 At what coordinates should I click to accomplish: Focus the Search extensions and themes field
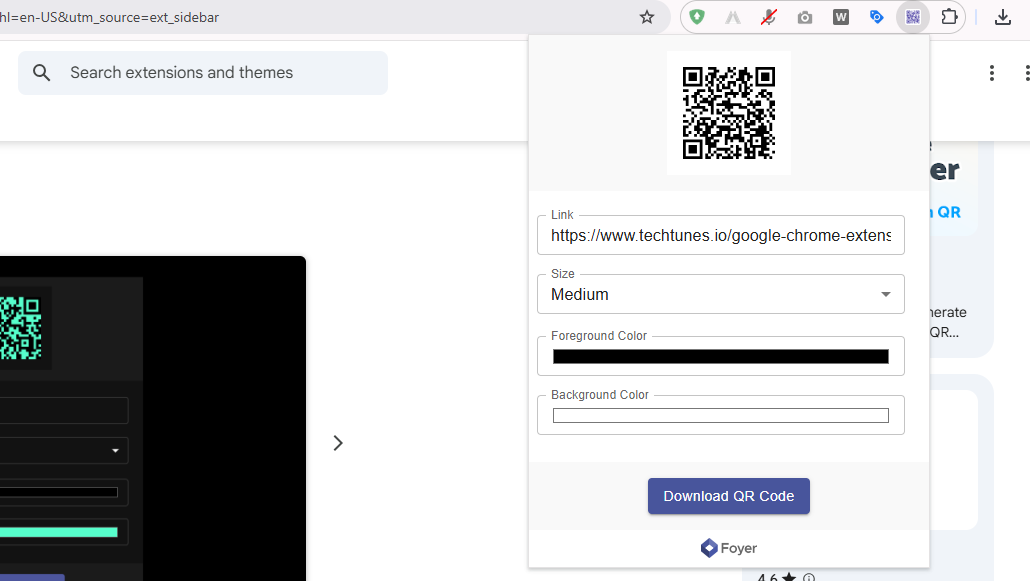click(203, 73)
